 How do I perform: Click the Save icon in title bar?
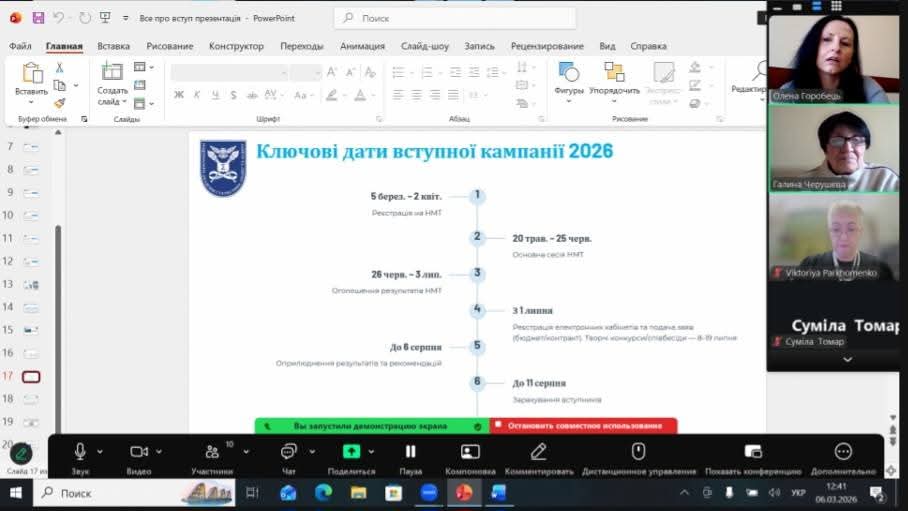pyautogui.click(x=38, y=18)
